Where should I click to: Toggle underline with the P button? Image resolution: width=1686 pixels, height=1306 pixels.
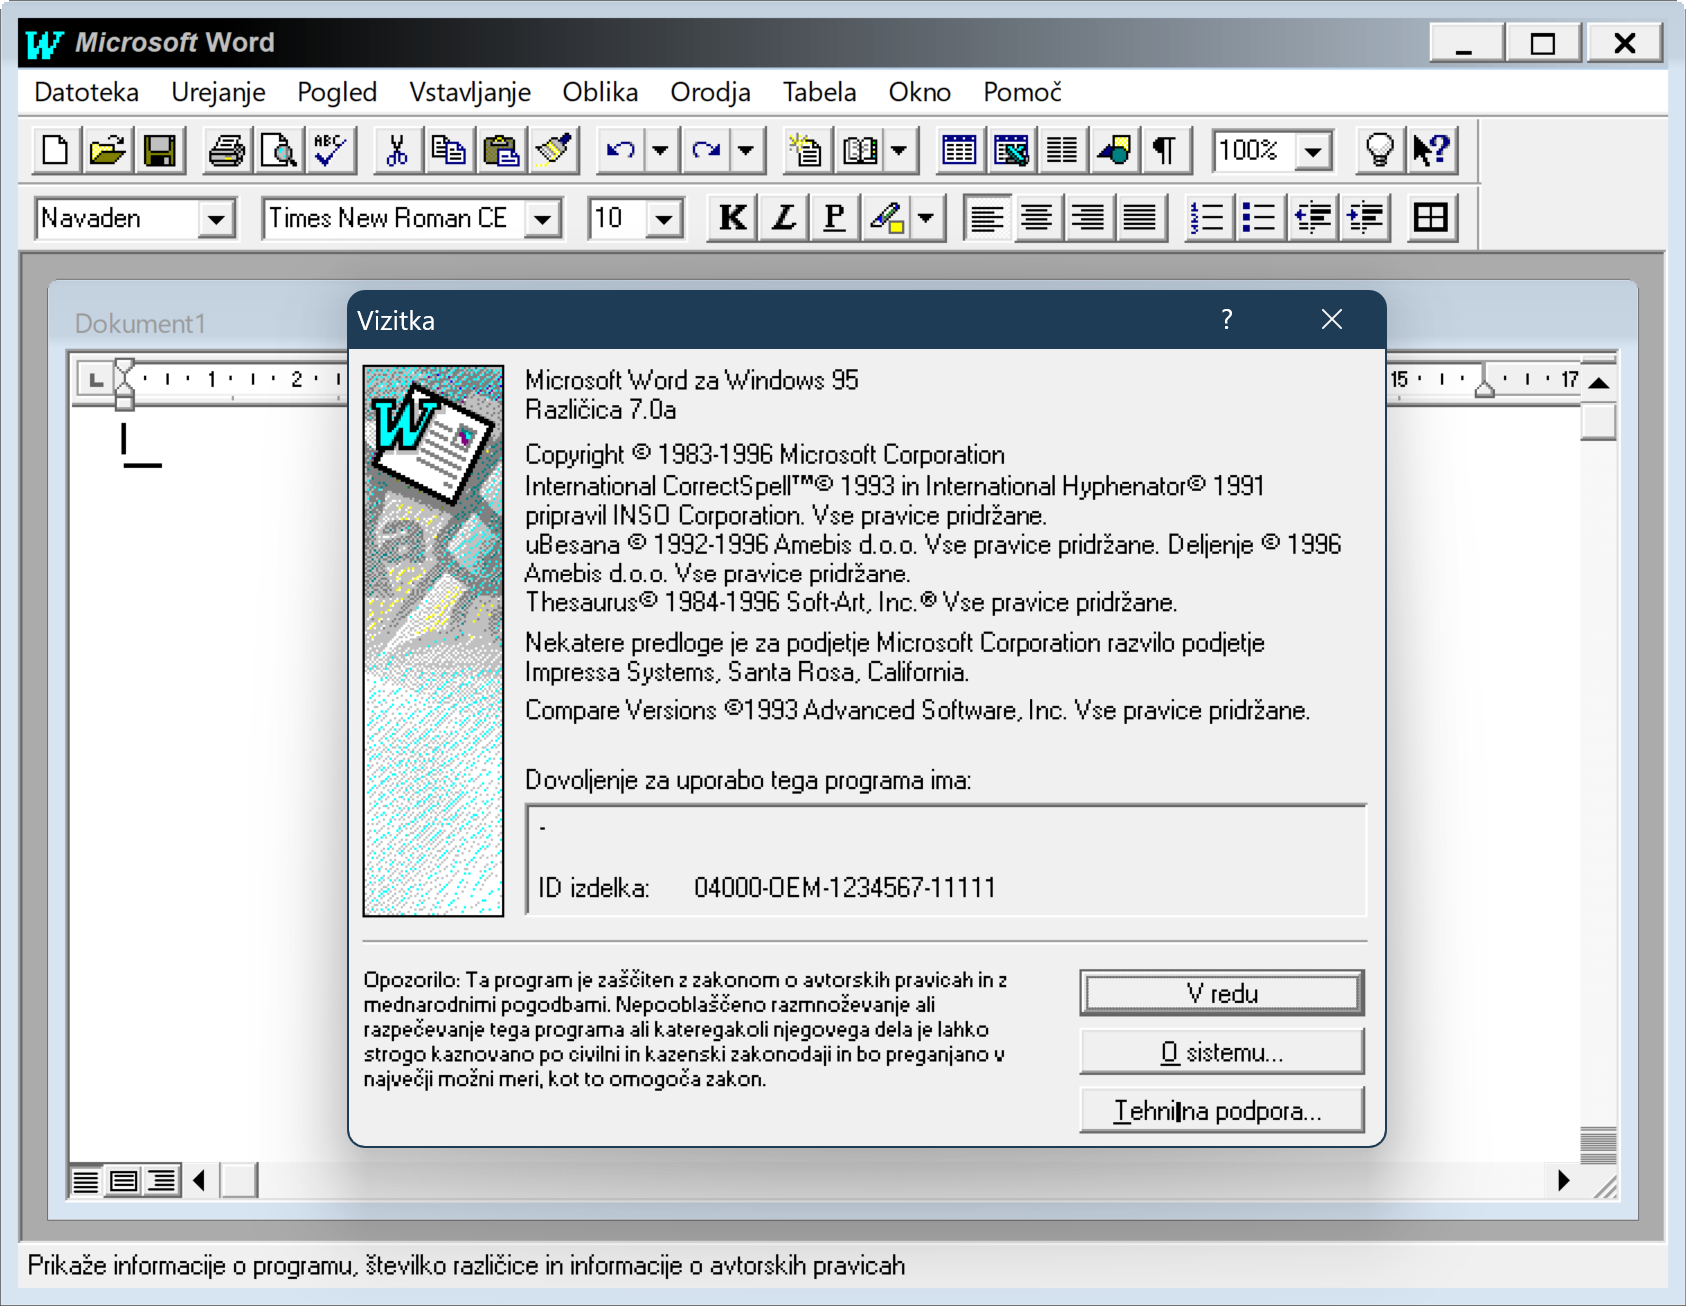tap(834, 218)
